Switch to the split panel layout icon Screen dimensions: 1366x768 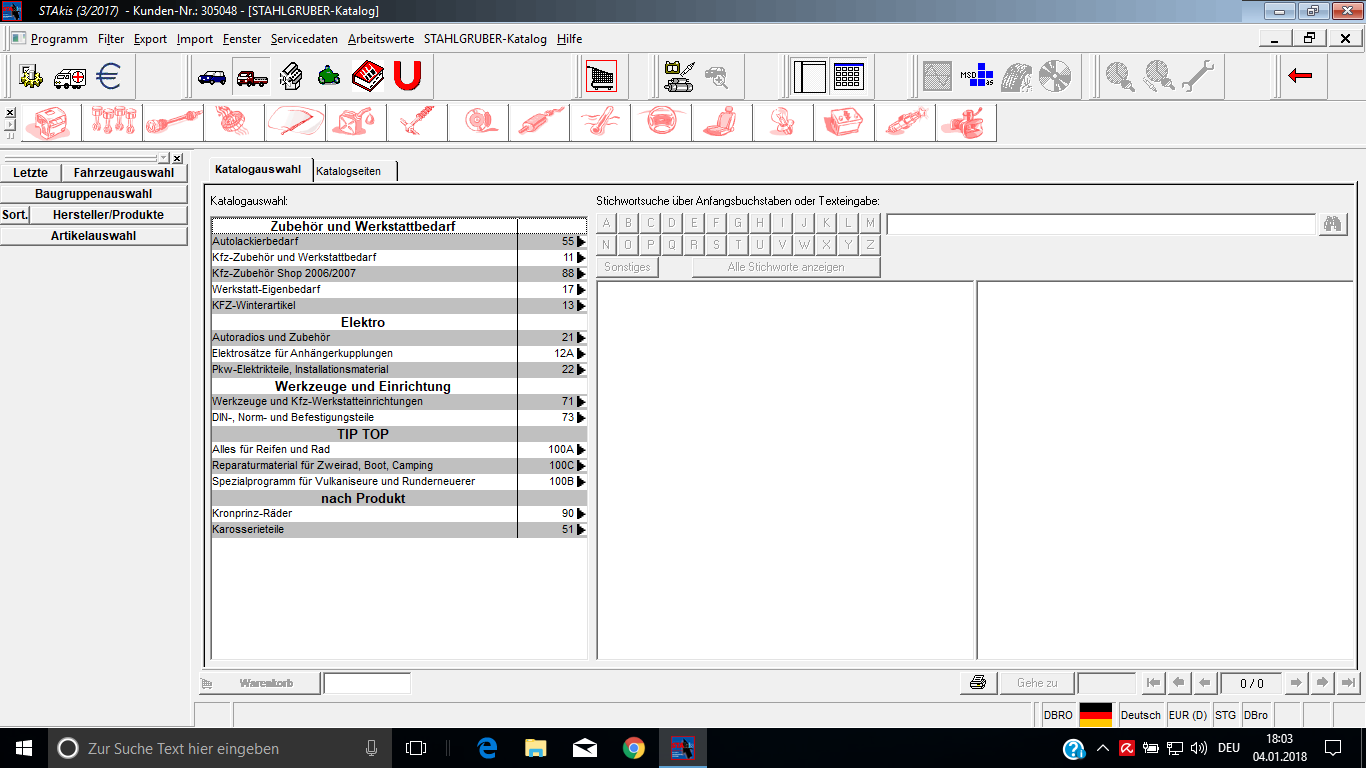pyautogui.click(x=809, y=76)
